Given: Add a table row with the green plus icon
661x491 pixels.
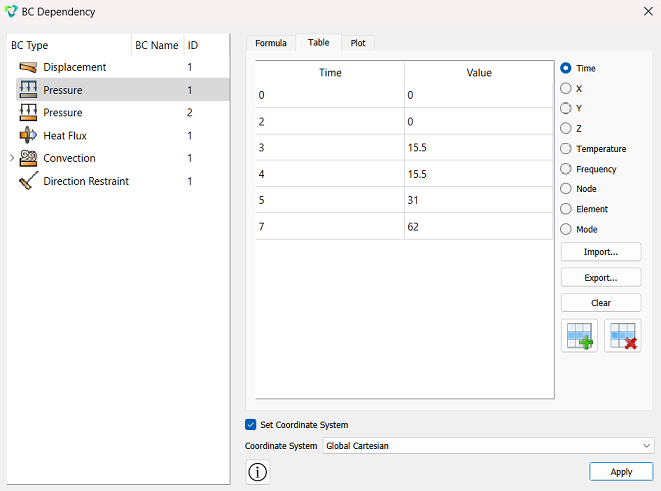Looking at the screenshot, I should pyautogui.click(x=580, y=335).
